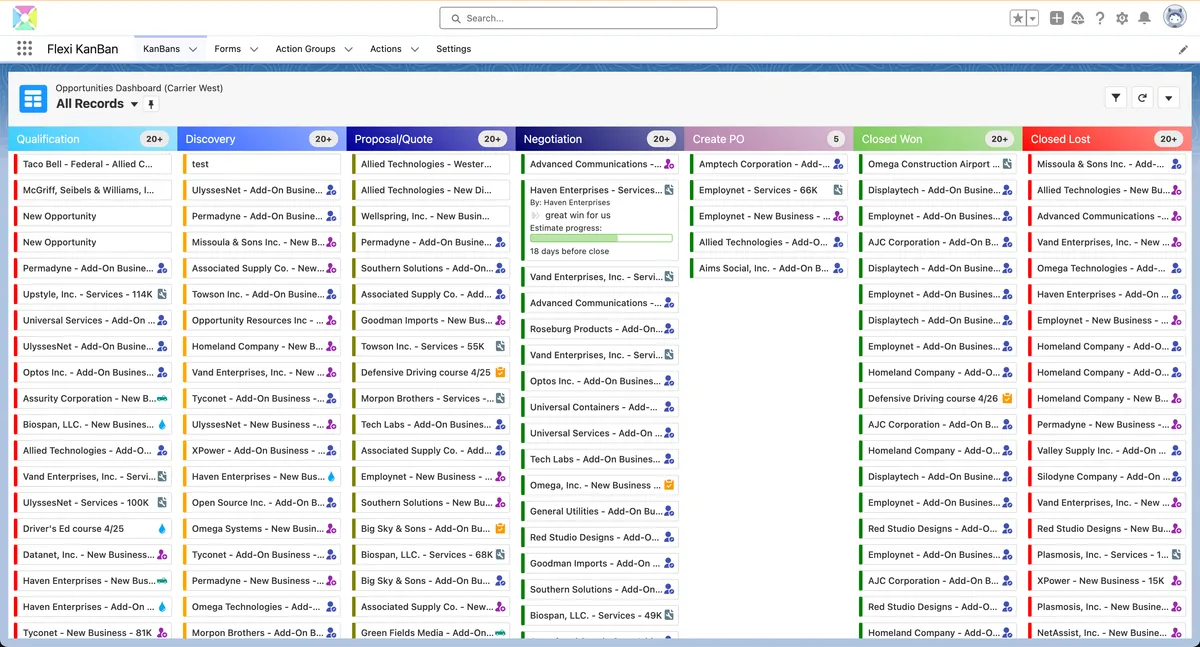Expand the Action Groups tab chevron
Screen dimensions: 1200x647
click(348, 49)
